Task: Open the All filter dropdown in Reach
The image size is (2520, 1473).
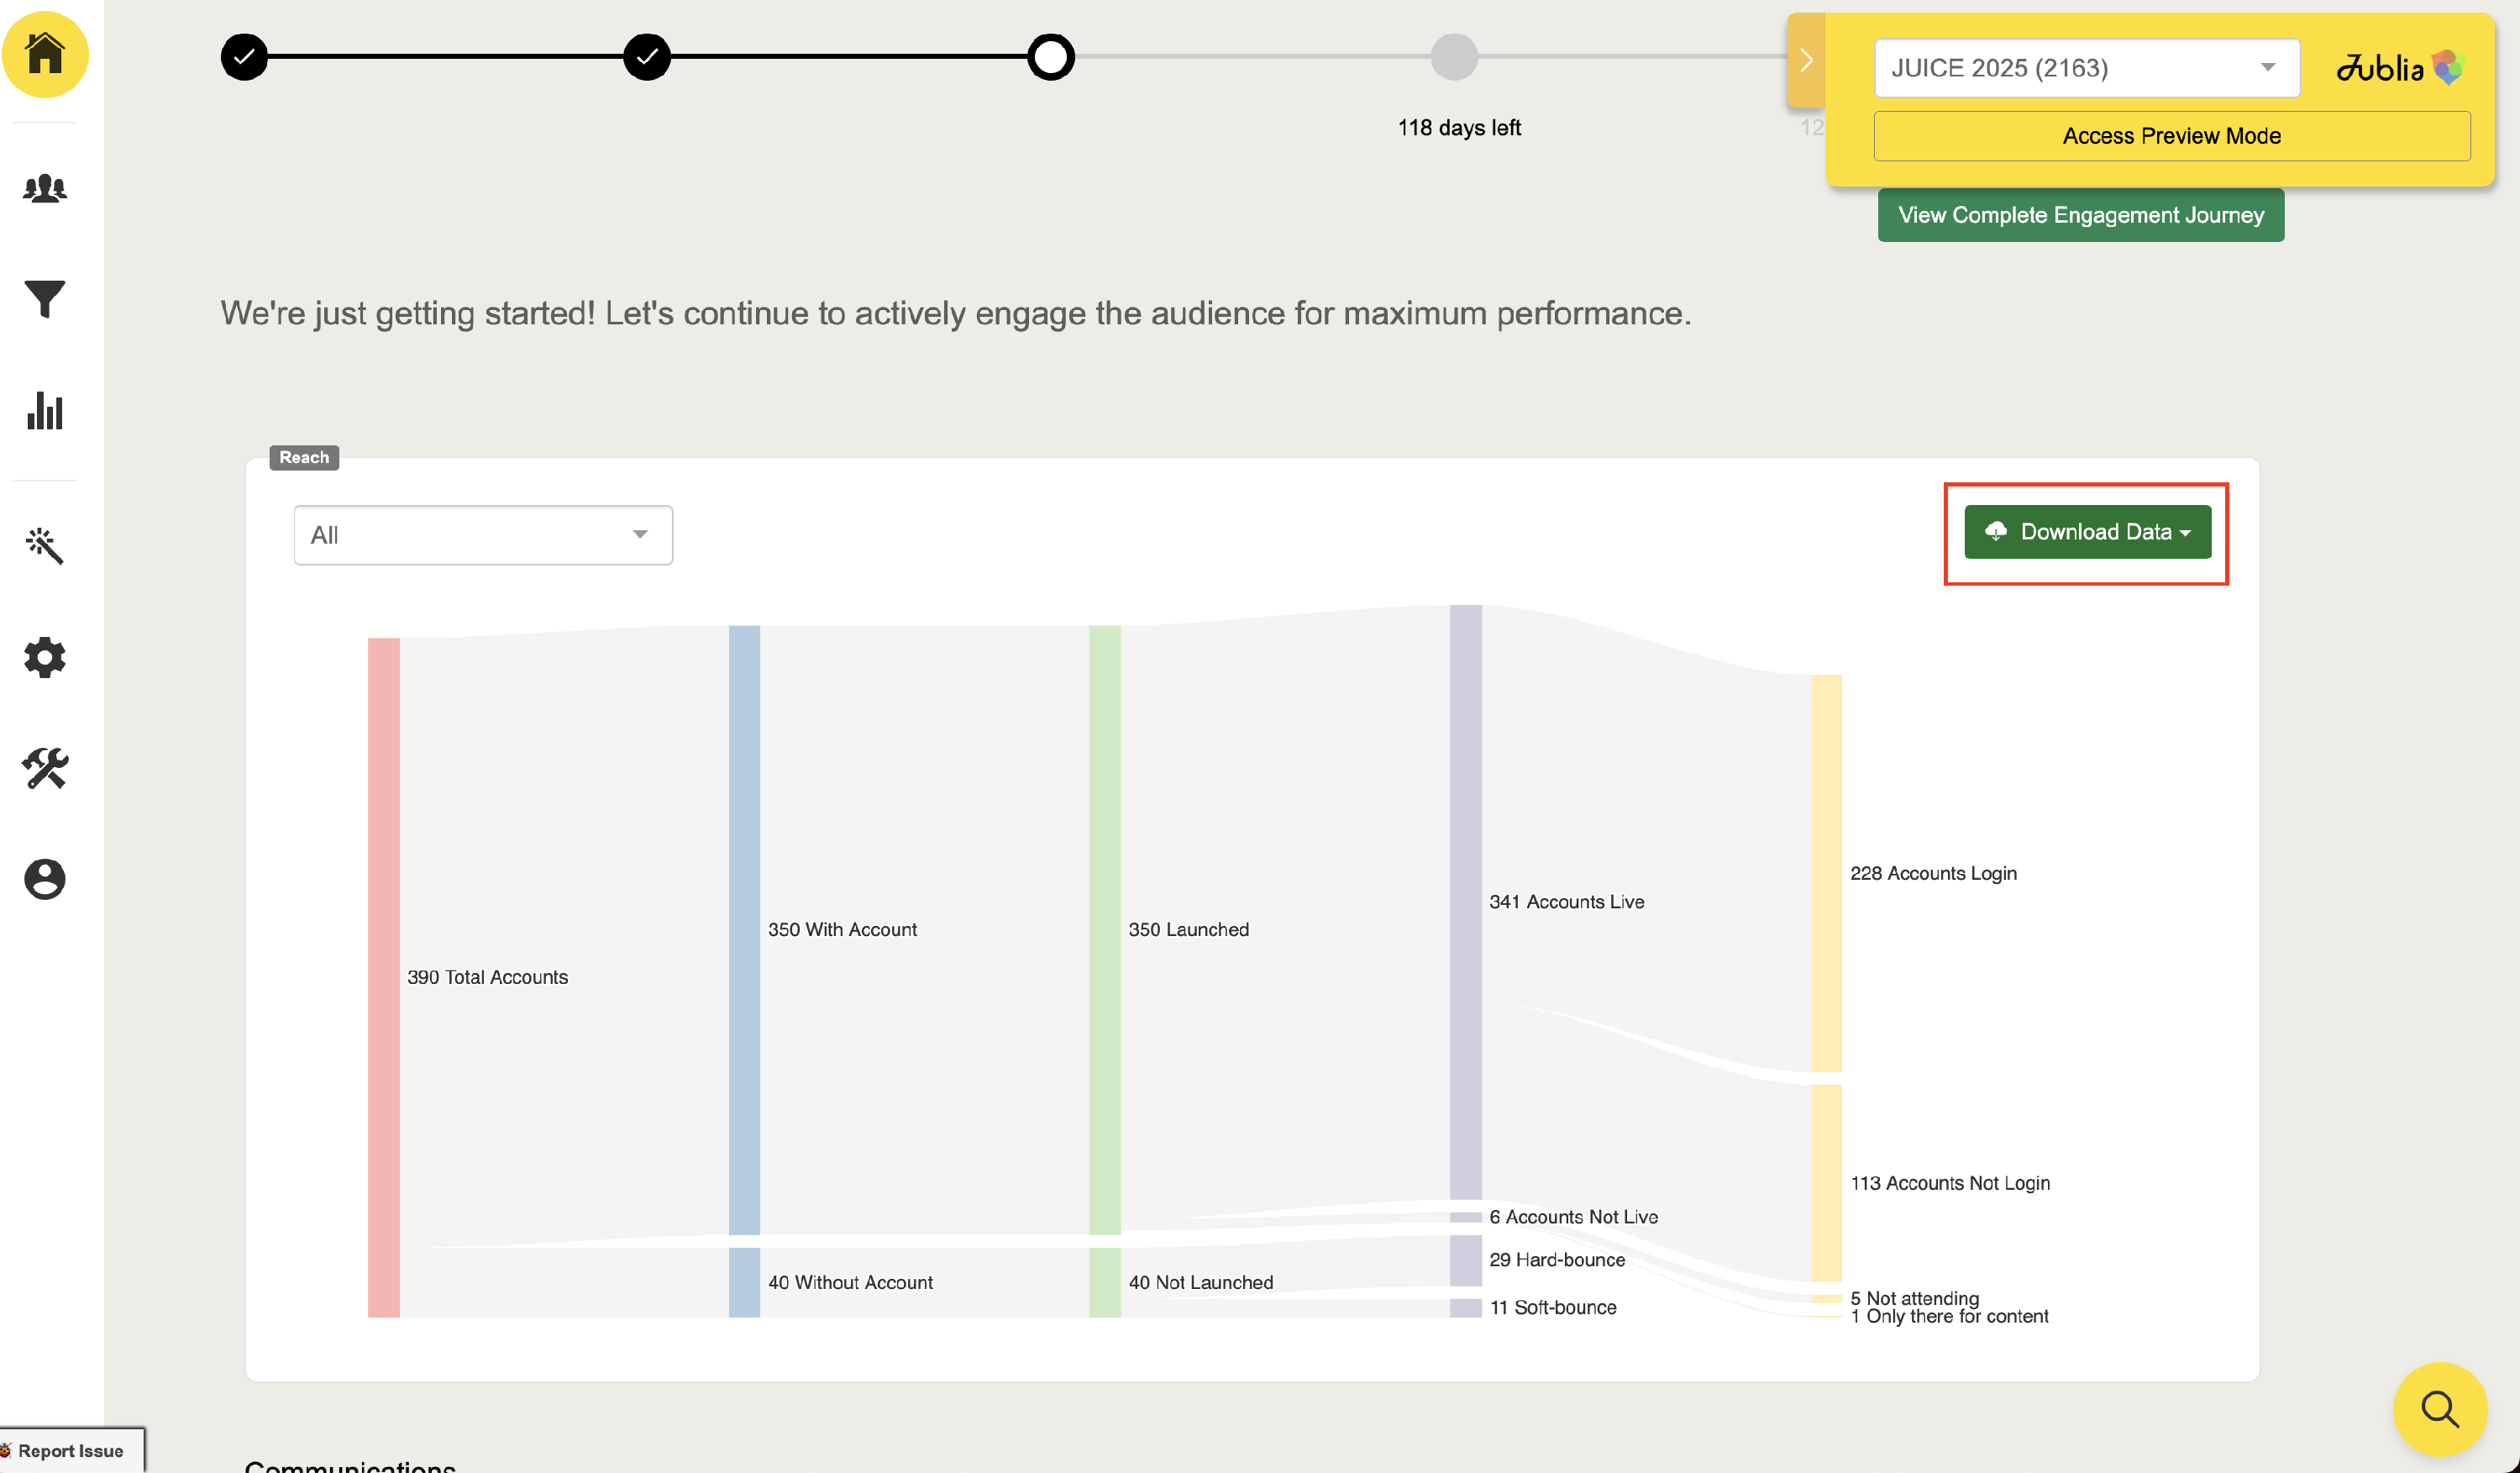Action: [483, 535]
